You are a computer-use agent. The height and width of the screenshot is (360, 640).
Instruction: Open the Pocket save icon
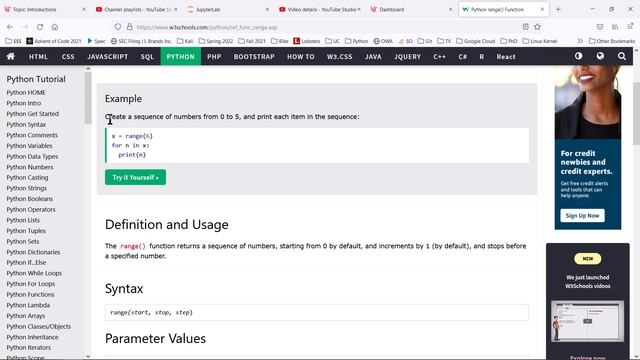pos(600,27)
